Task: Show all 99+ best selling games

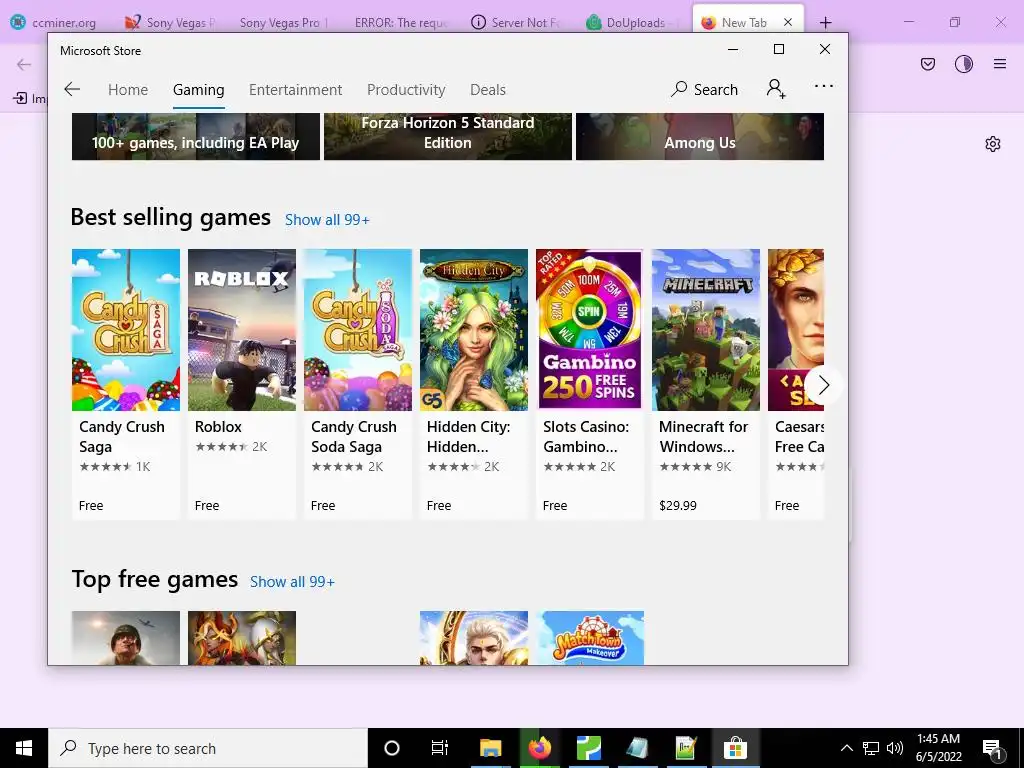Action: click(327, 220)
